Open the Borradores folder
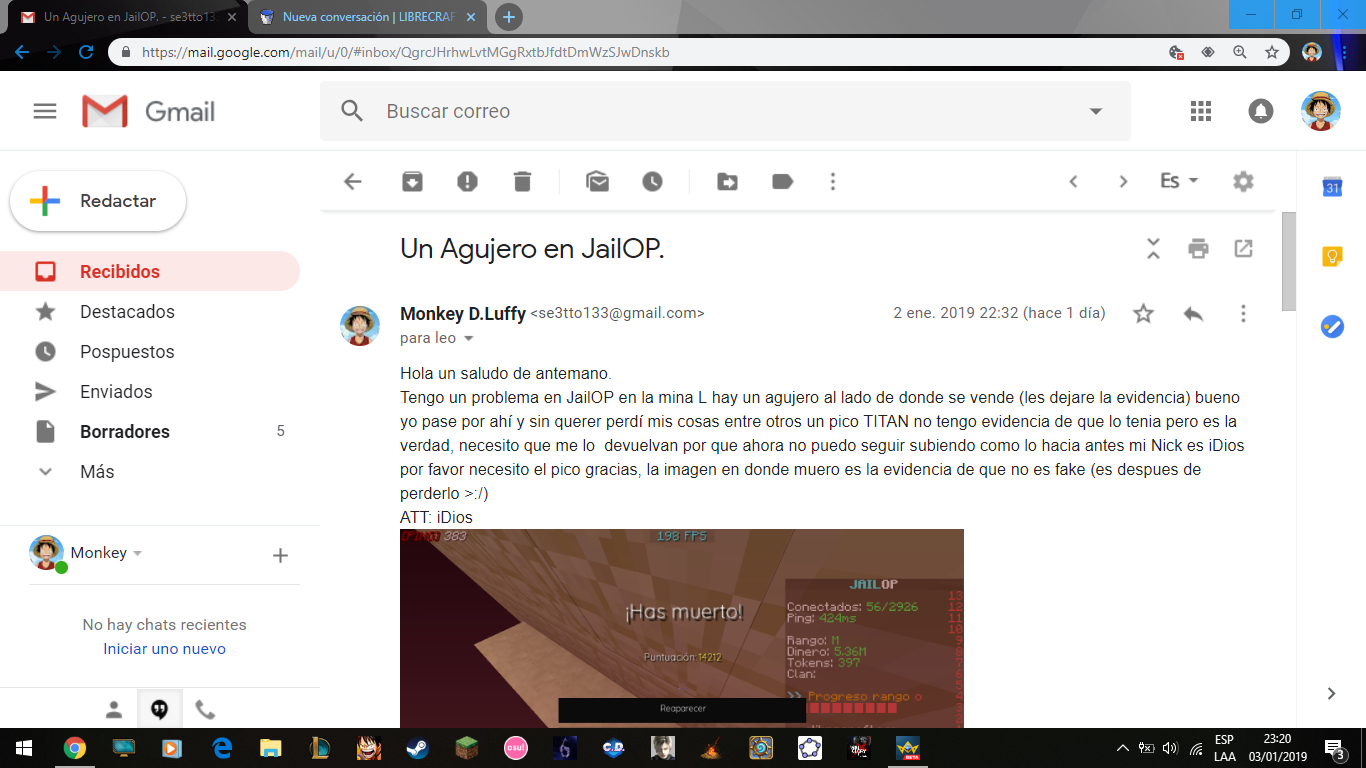 click(x=150, y=431)
